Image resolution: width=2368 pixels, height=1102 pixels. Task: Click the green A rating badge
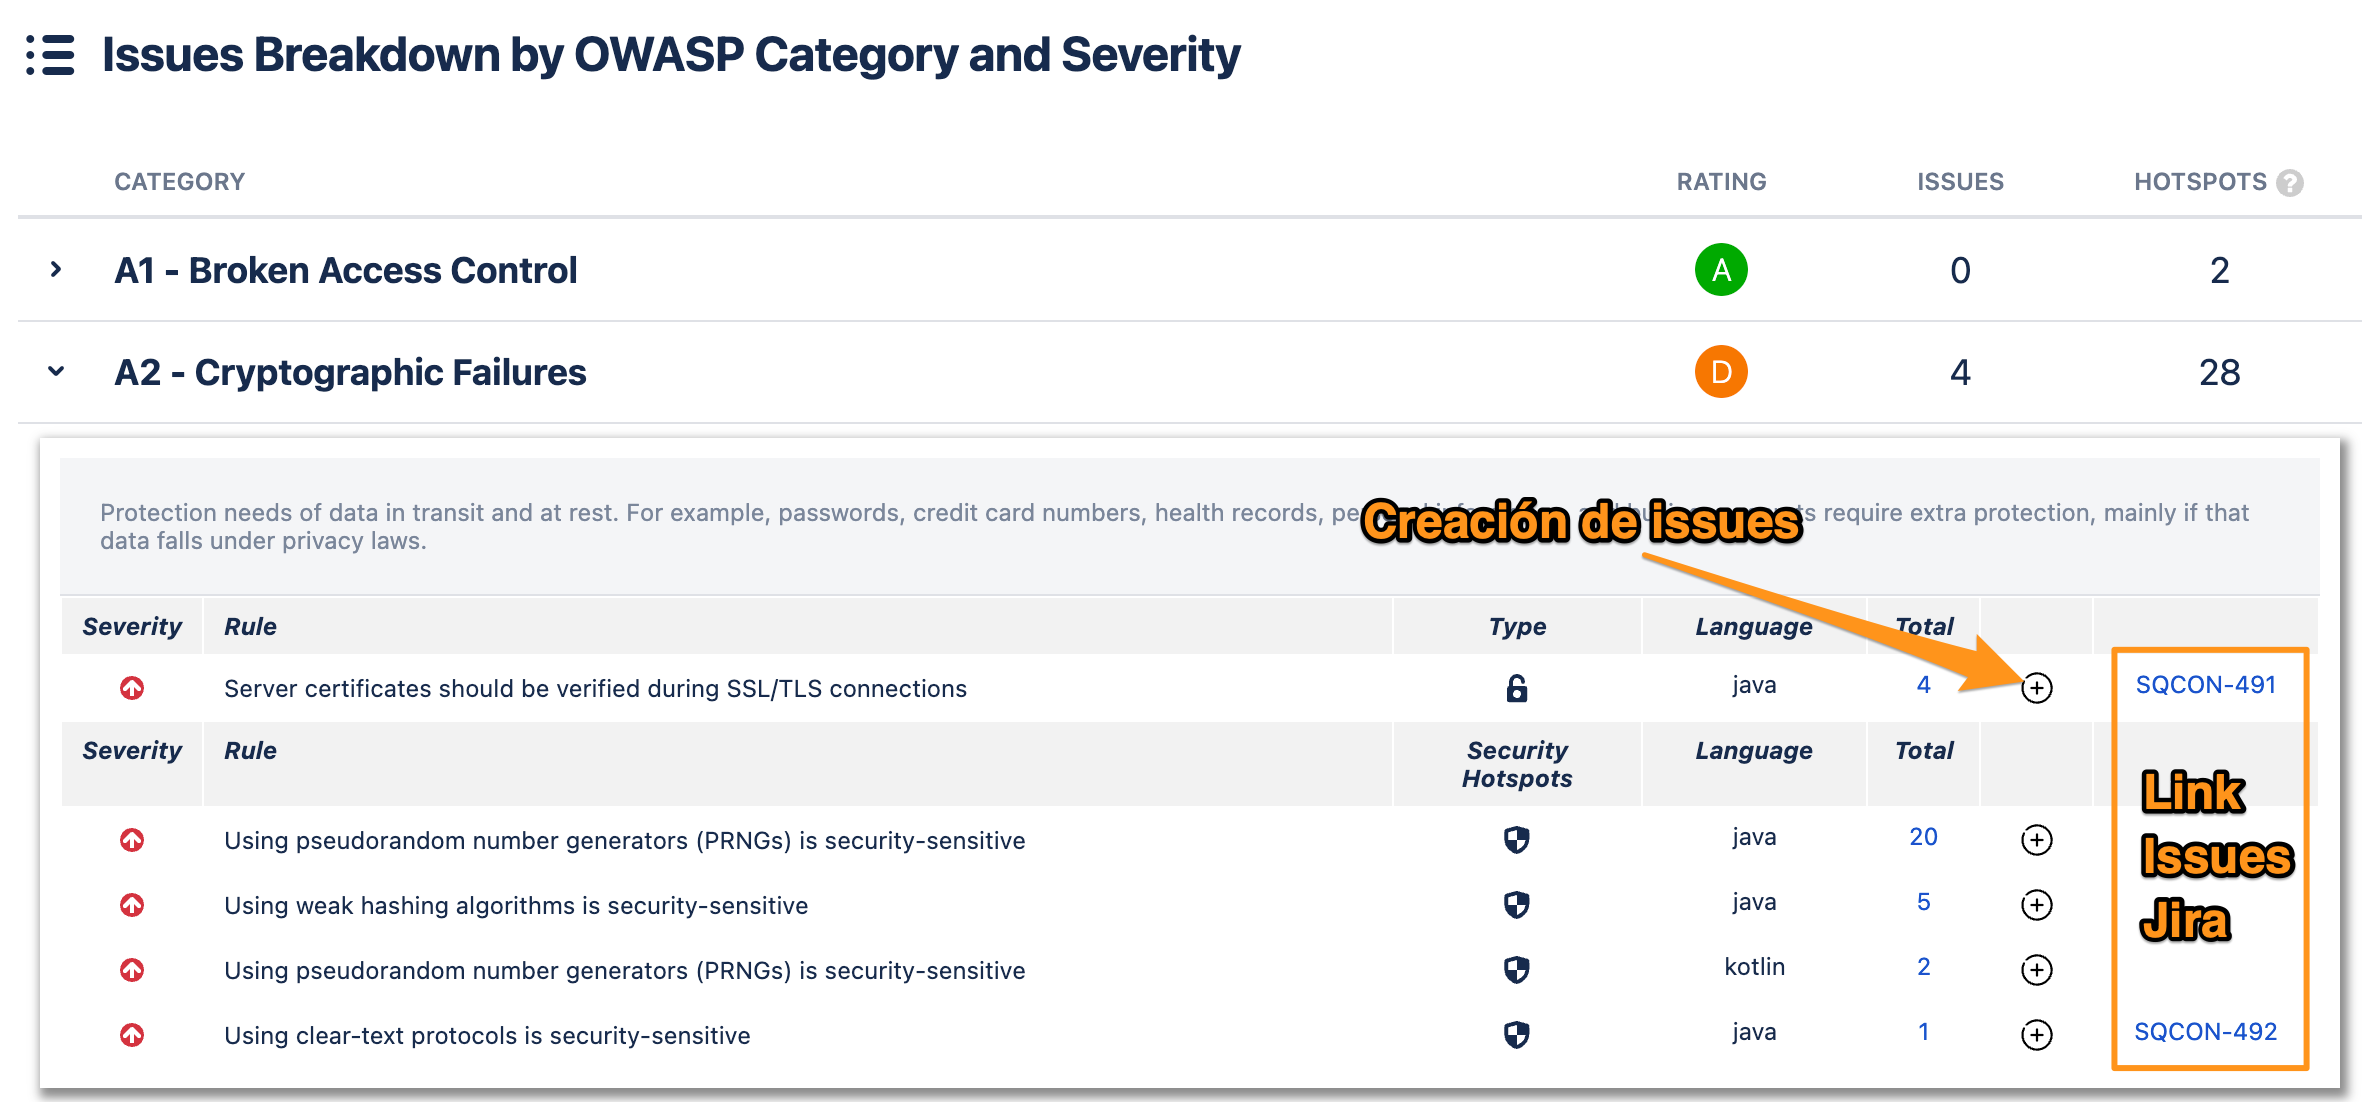point(1721,270)
